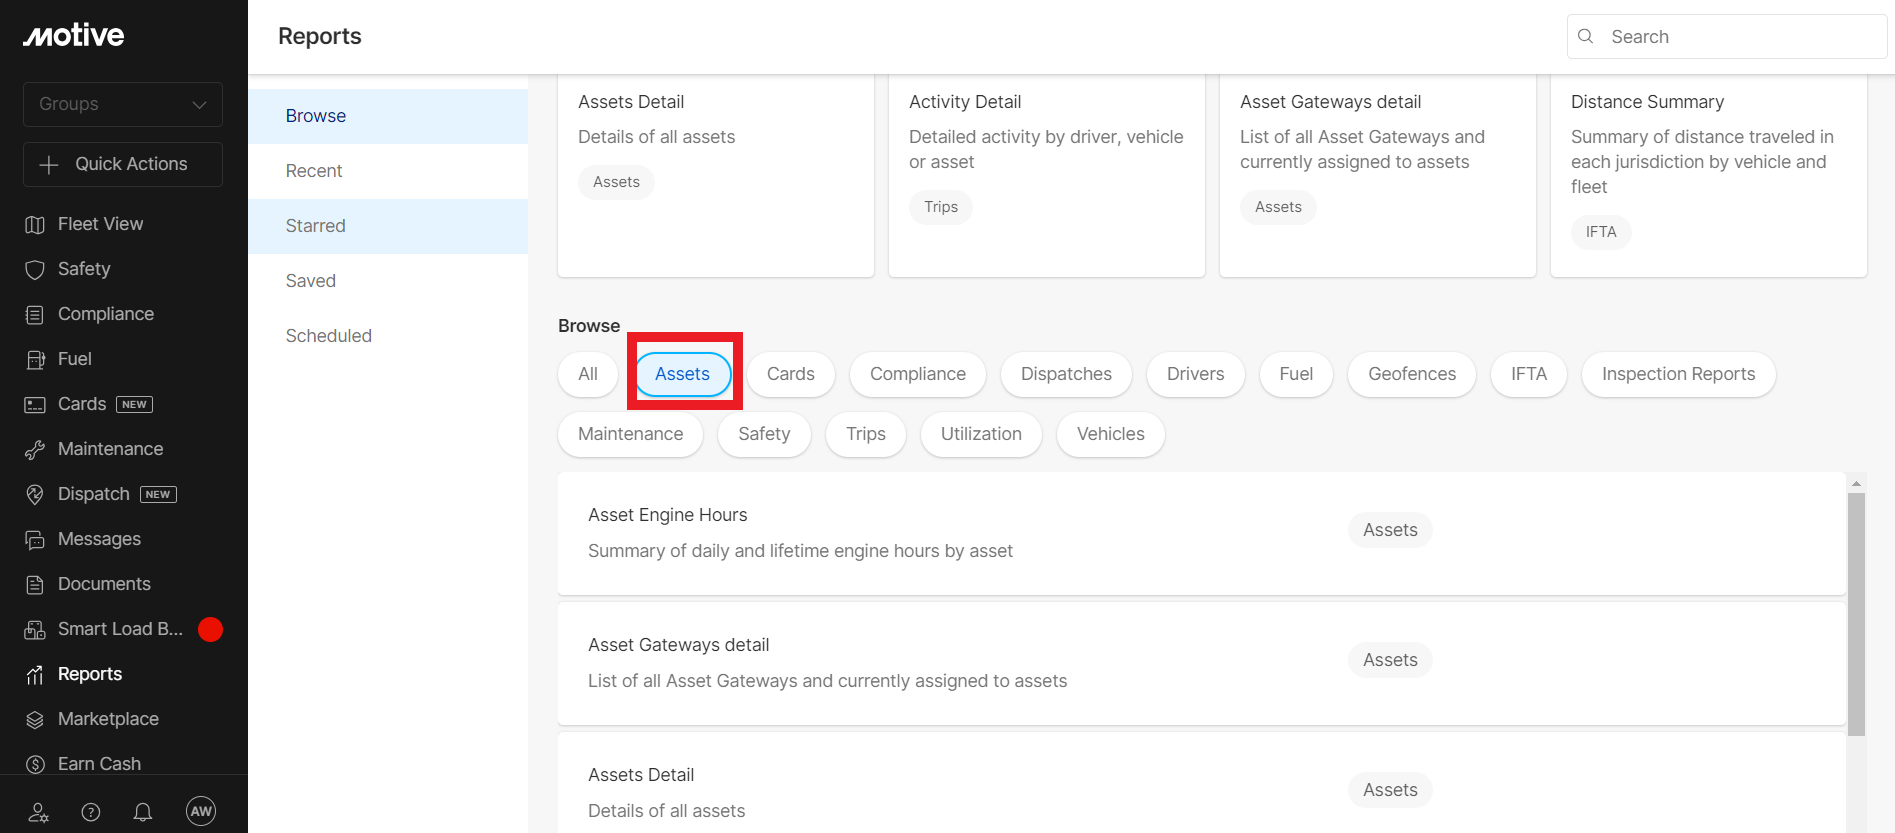Select the Recent tab
The width and height of the screenshot is (1895, 833).
click(x=388, y=171)
